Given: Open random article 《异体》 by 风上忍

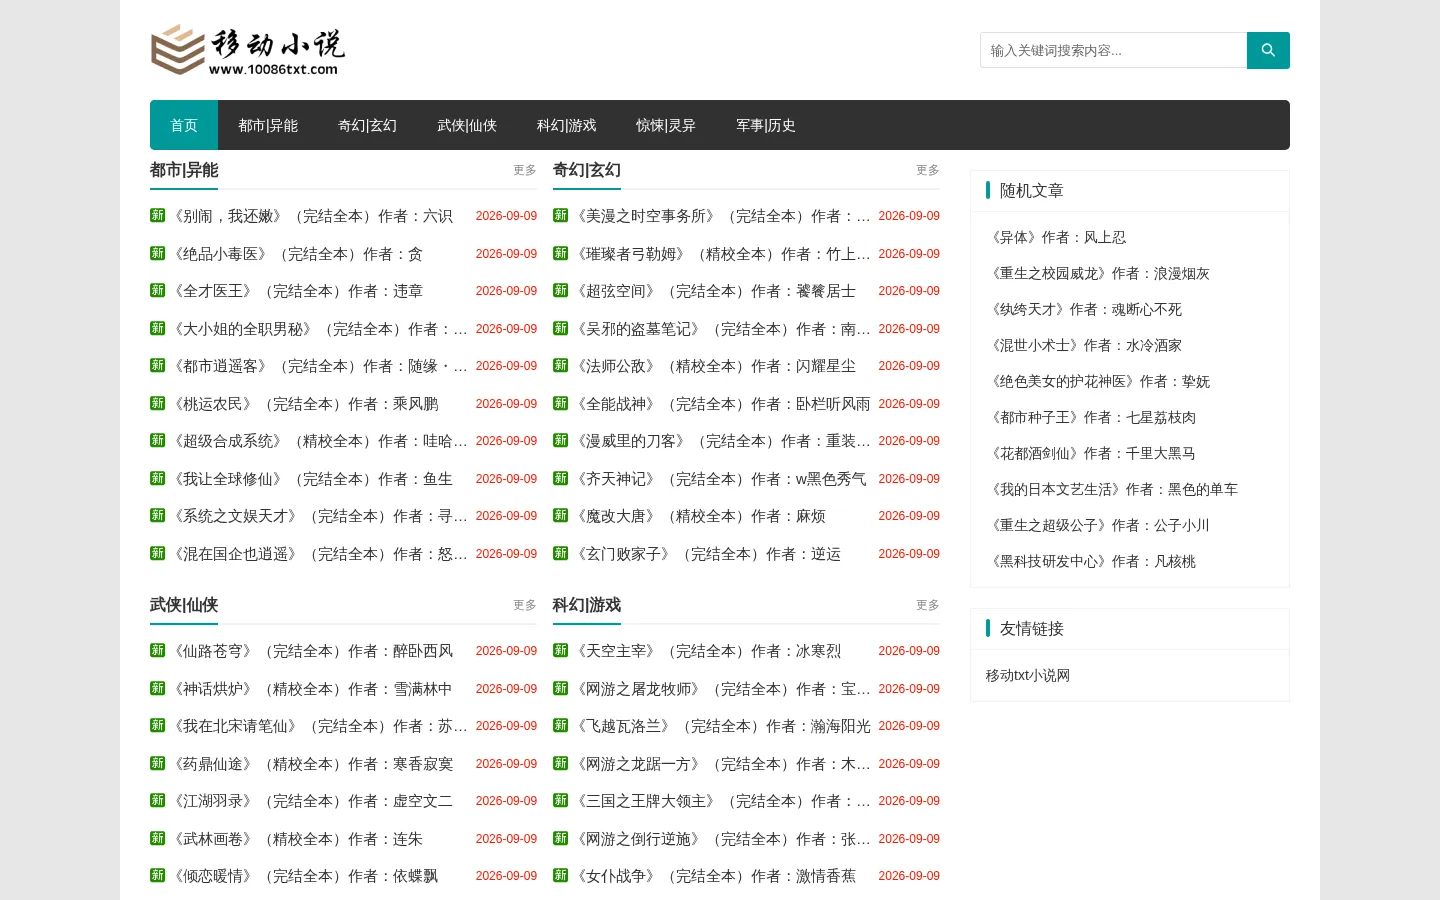Looking at the screenshot, I should [x=1056, y=237].
